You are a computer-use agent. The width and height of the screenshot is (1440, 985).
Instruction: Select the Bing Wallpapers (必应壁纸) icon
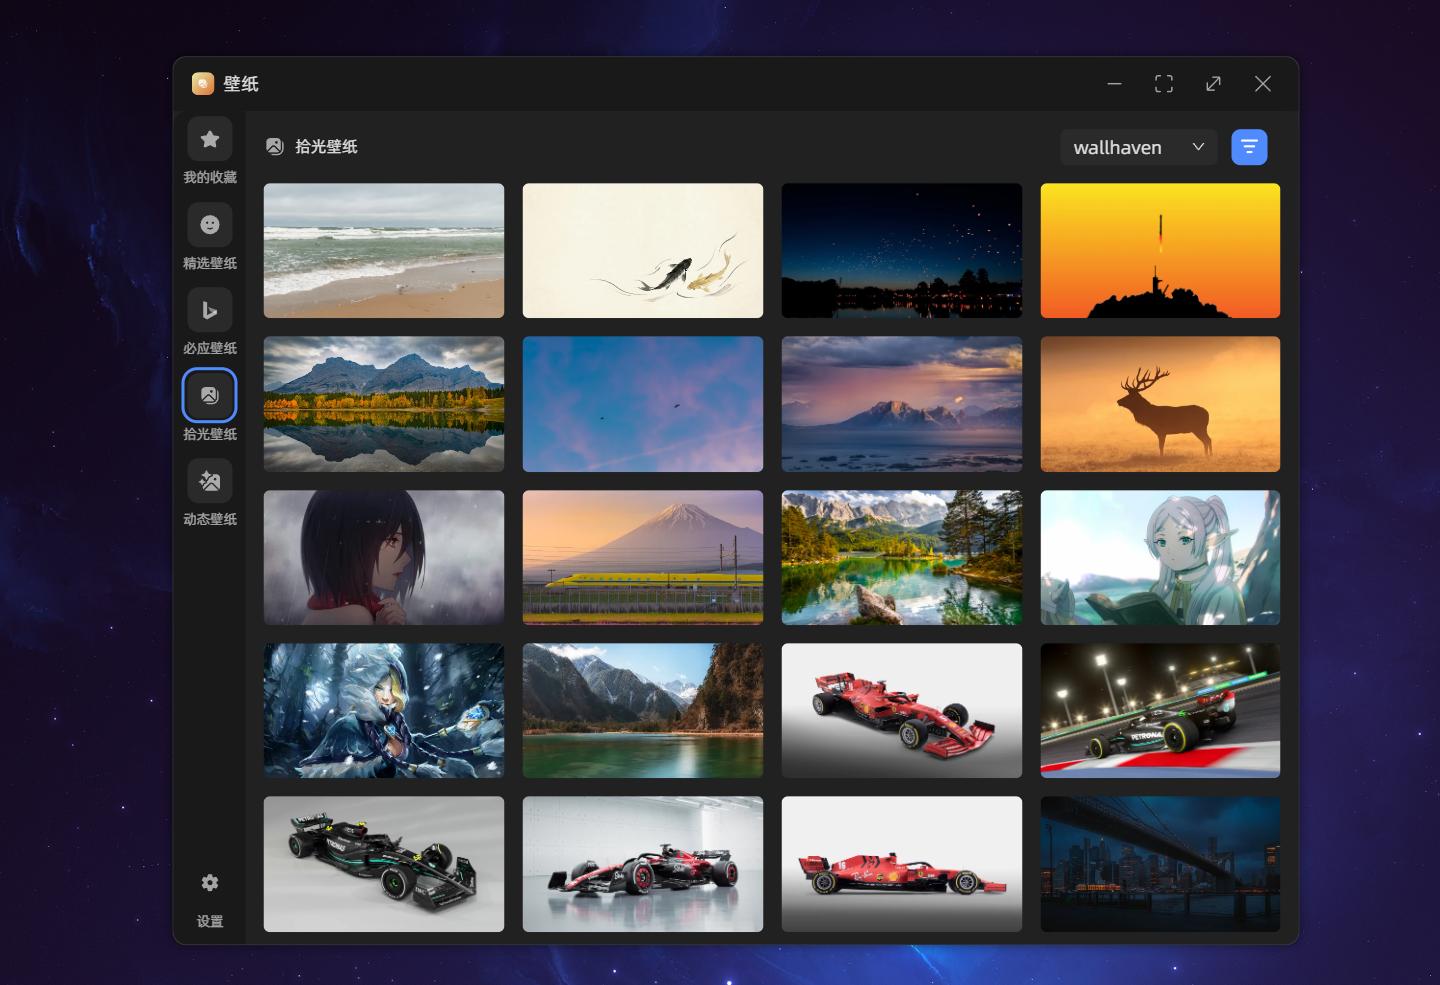click(x=209, y=310)
